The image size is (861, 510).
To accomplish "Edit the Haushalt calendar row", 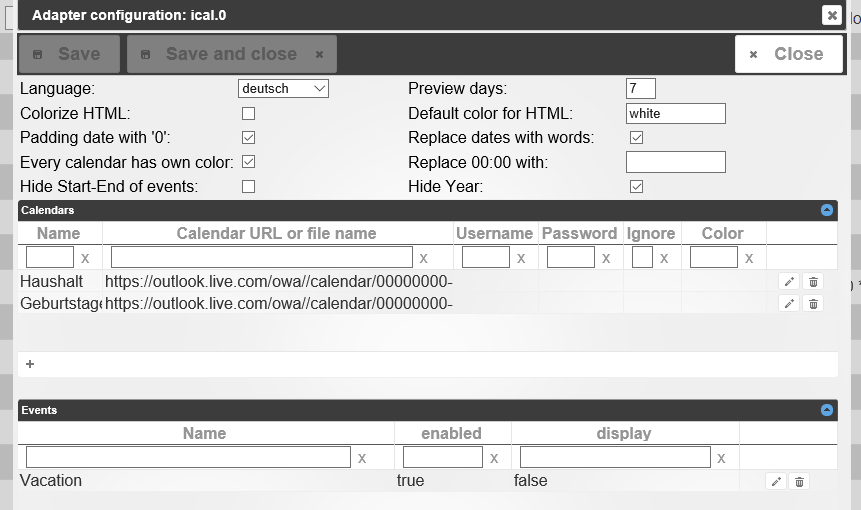I will click(x=789, y=282).
